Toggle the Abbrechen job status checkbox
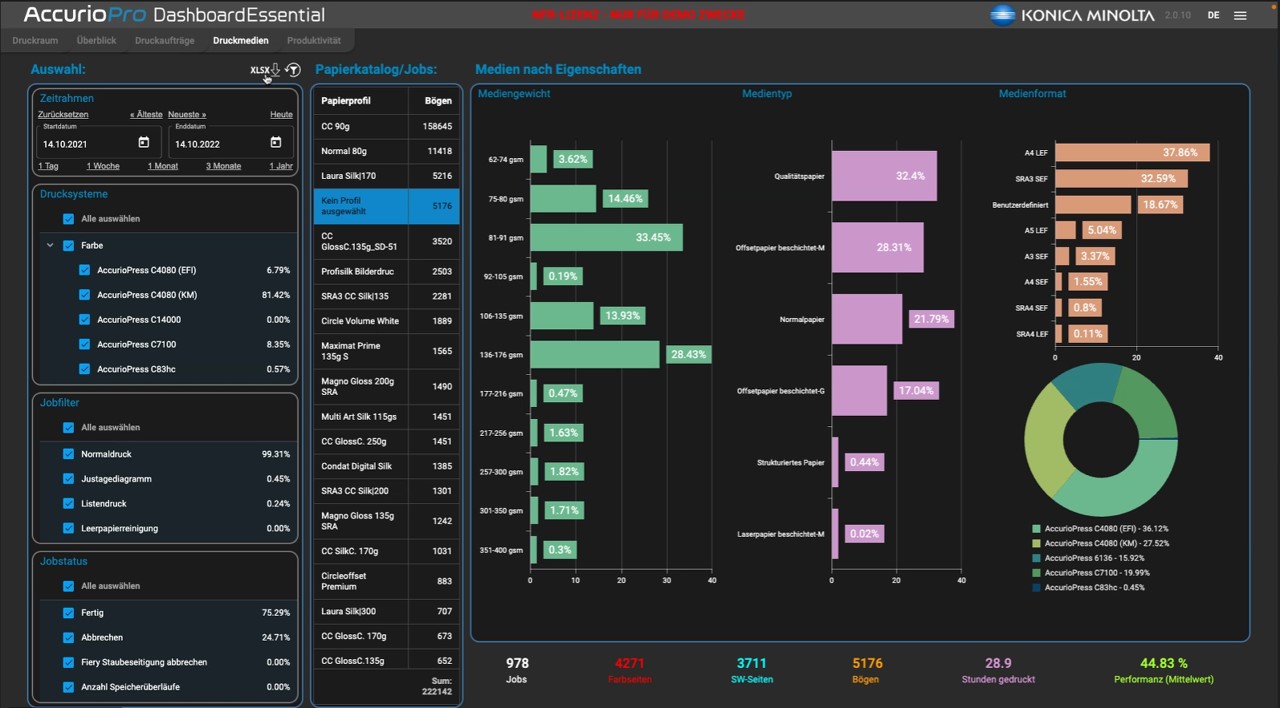1280x708 pixels. tap(68, 638)
